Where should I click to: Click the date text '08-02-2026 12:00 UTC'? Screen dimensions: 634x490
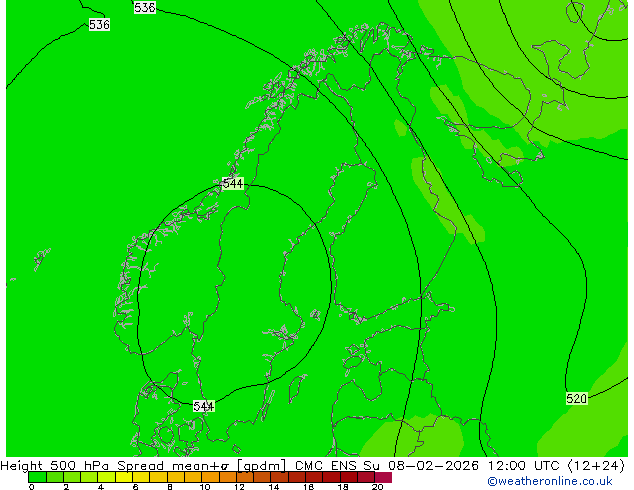[x=473, y=466]
